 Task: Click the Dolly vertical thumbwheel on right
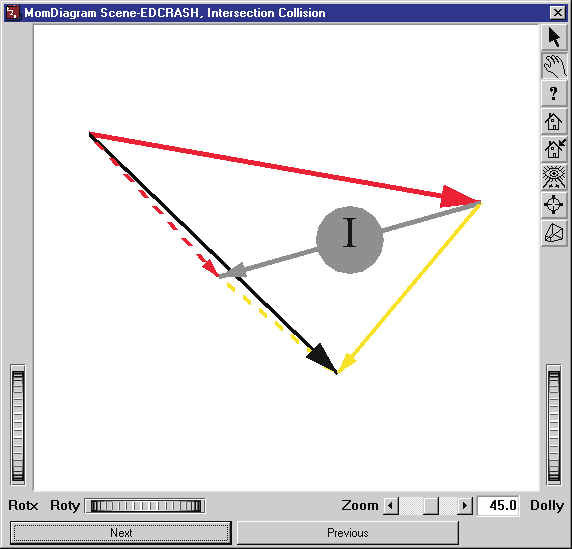(x=554, y=425)
